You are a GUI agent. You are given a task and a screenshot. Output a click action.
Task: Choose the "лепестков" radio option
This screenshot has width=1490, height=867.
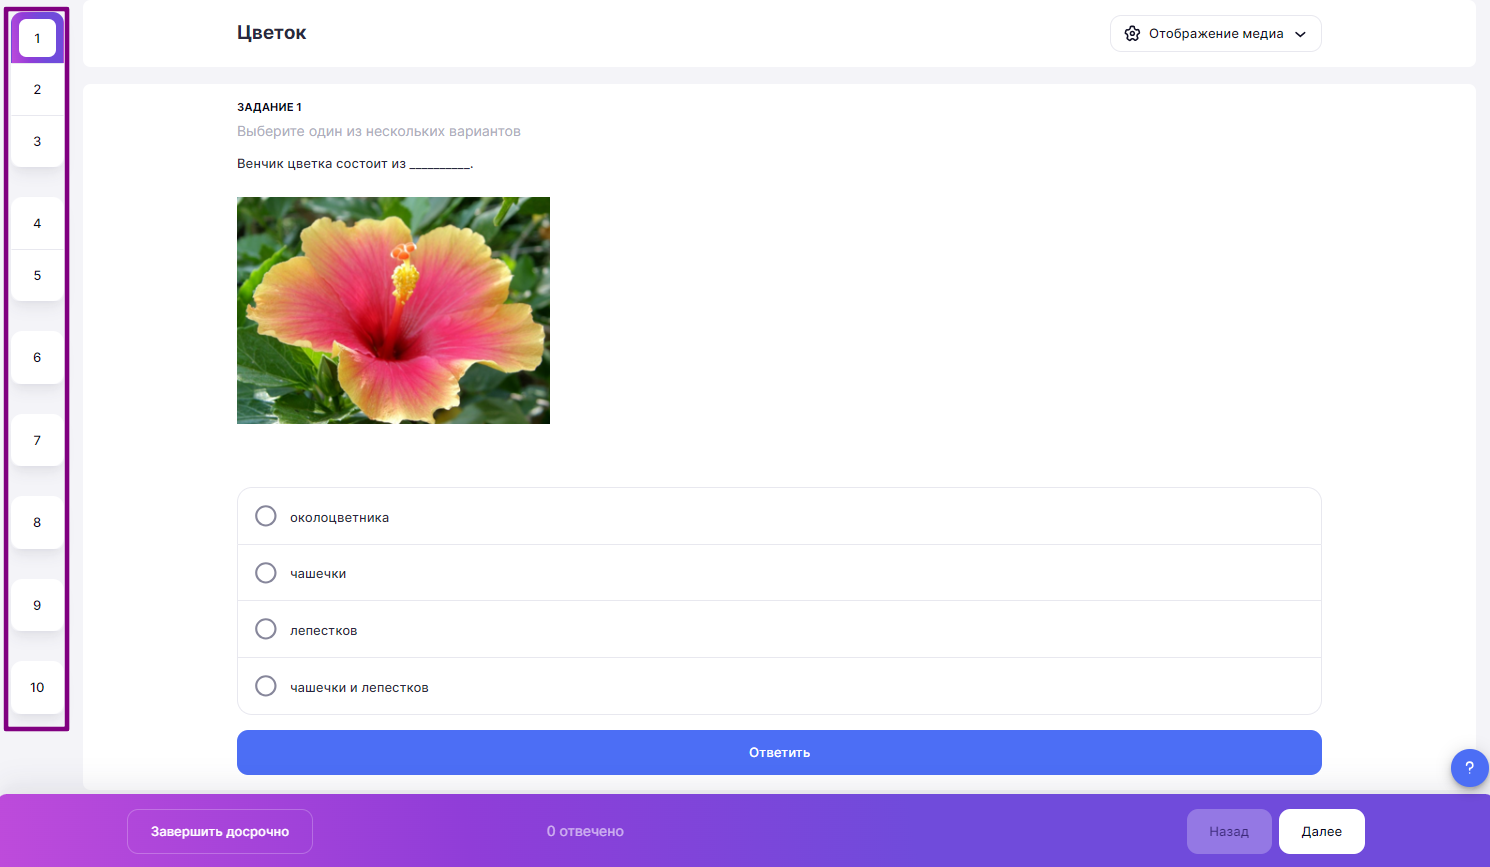pyautogui.click(x=266, y=629)
